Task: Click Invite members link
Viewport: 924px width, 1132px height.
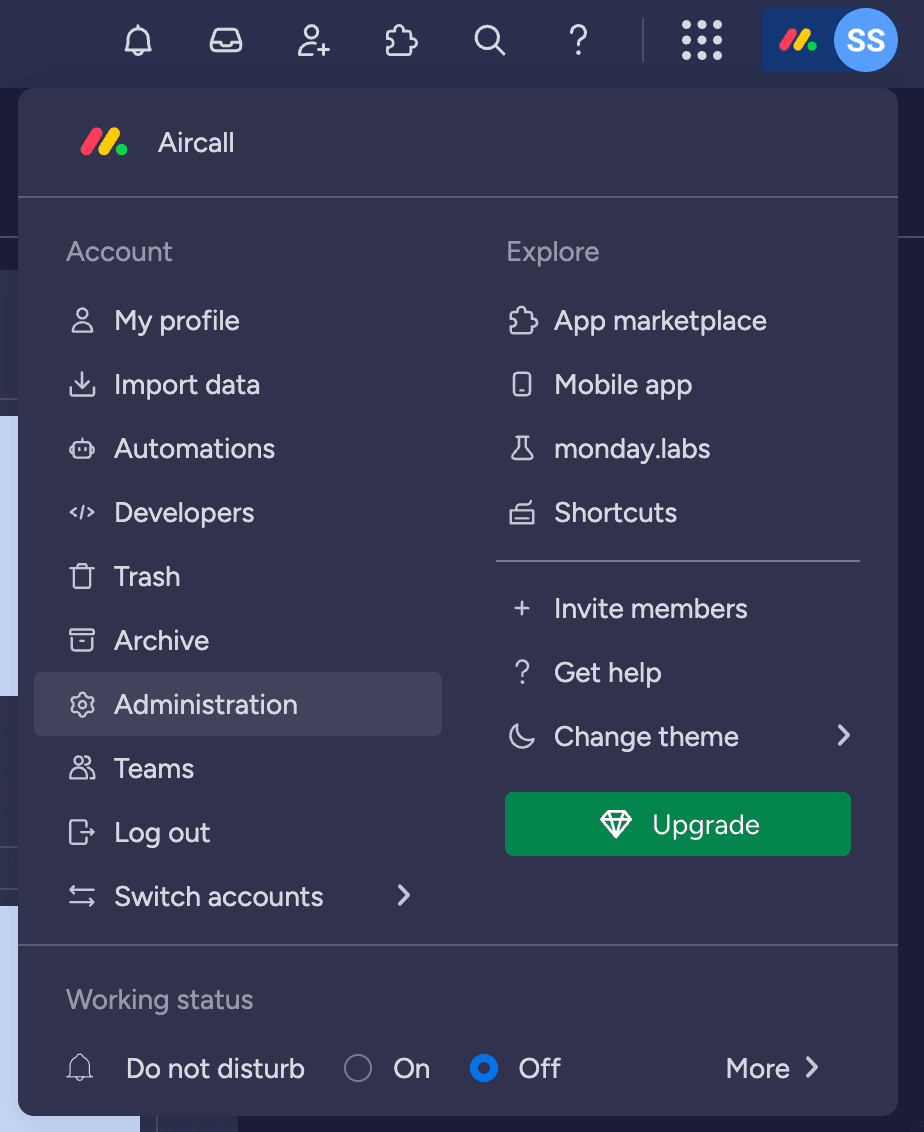Action: point(650,609)
